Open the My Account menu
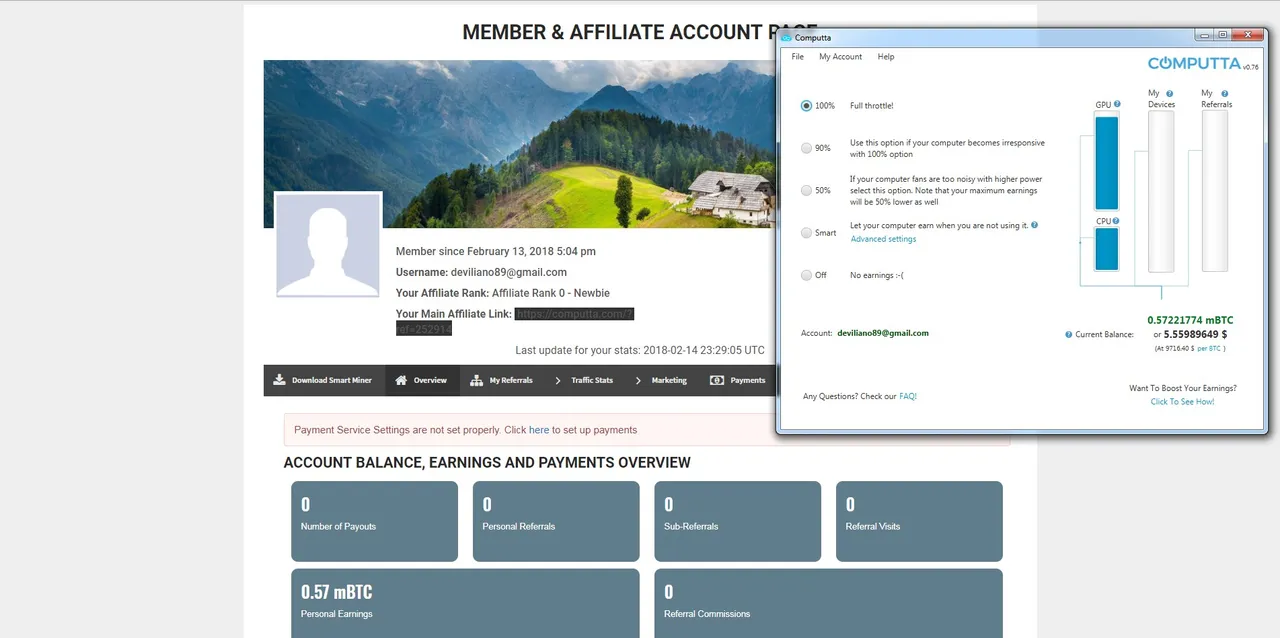 840,57
